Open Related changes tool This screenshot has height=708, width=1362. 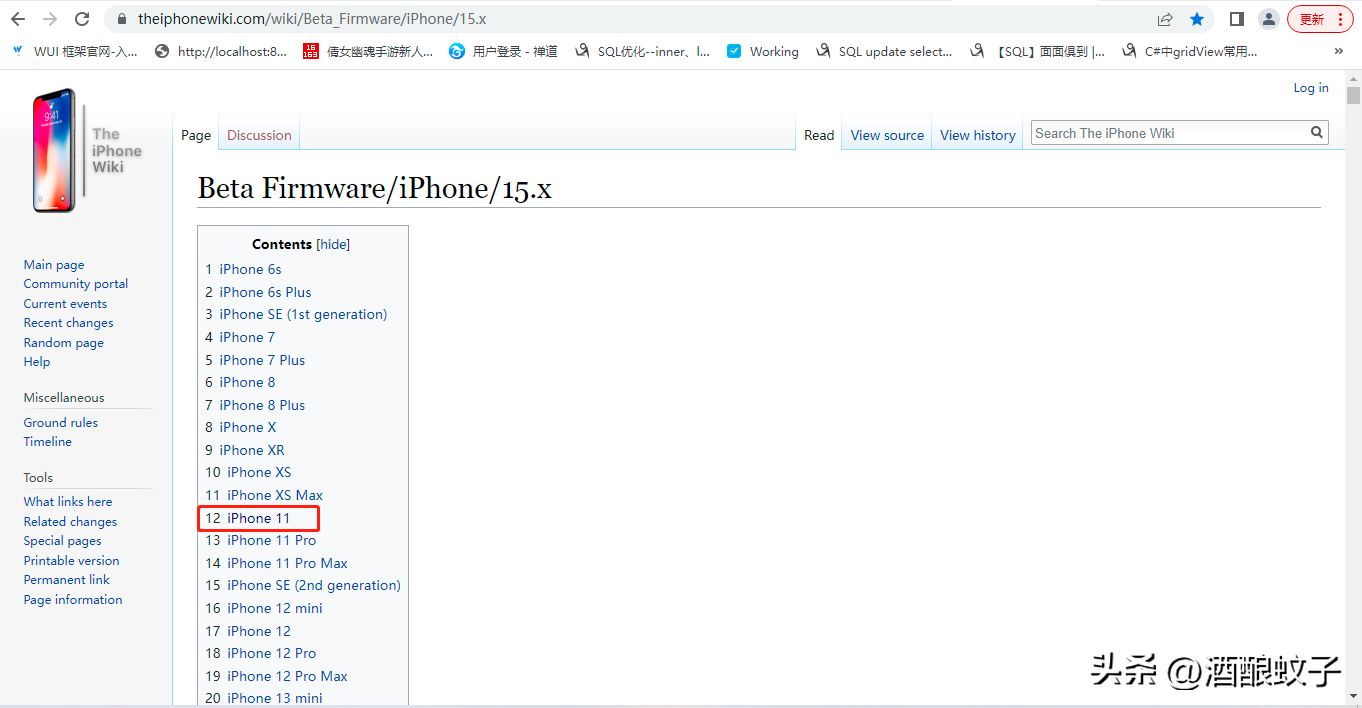click(x=70, y=522)
